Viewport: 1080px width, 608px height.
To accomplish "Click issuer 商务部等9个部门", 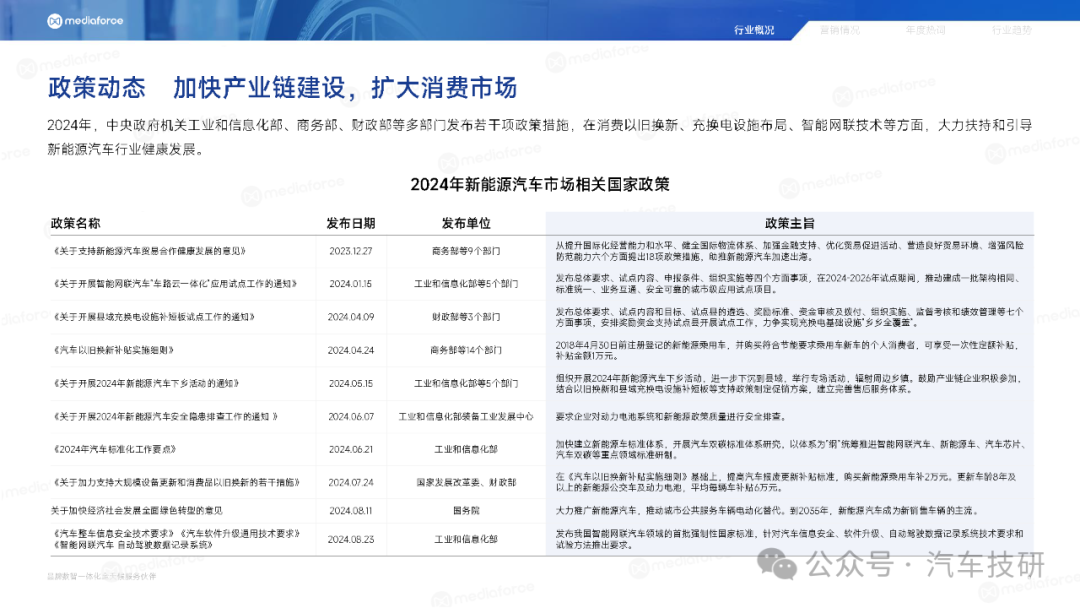I will [x=466, y=251].
